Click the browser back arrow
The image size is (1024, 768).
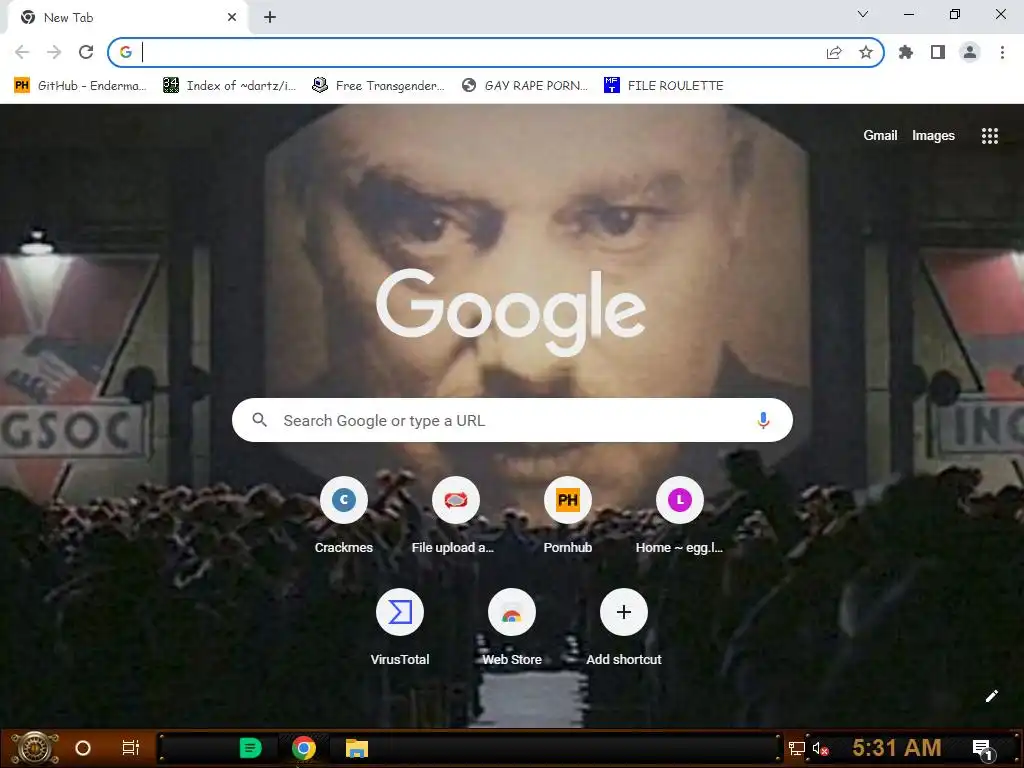click(22, 52)
